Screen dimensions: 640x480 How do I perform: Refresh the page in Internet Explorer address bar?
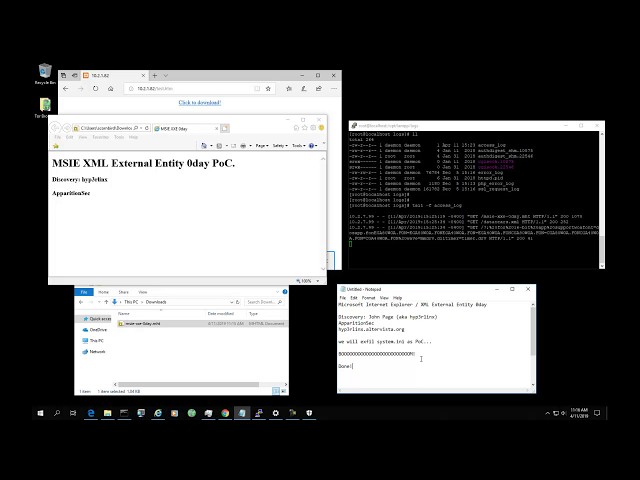coord(147,128)
